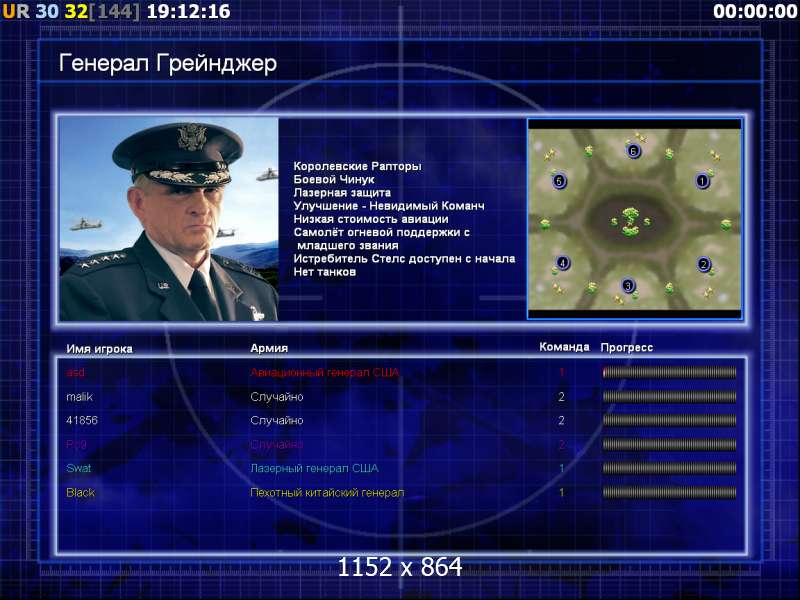Click the progress bar for player Swat
This screenshot has height=600, width=800.
click(x=669, y=468)
